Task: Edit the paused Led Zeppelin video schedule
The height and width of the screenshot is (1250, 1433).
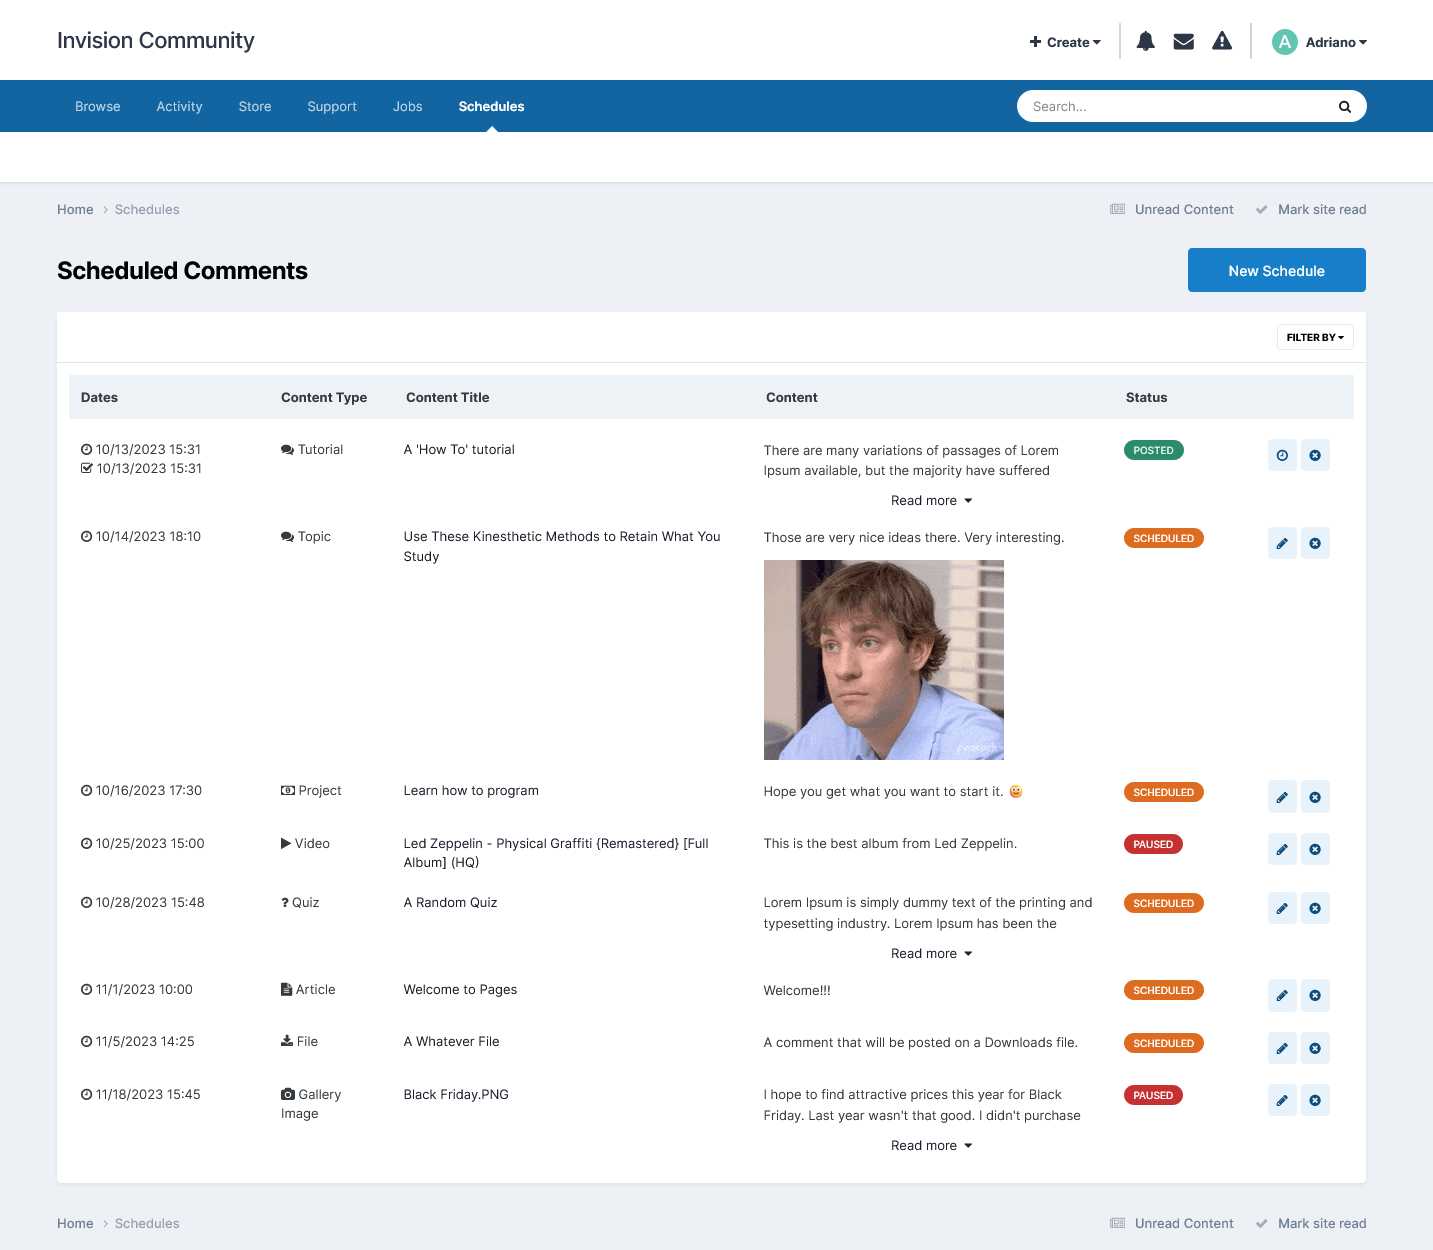Action: [x=1282, y=849]
